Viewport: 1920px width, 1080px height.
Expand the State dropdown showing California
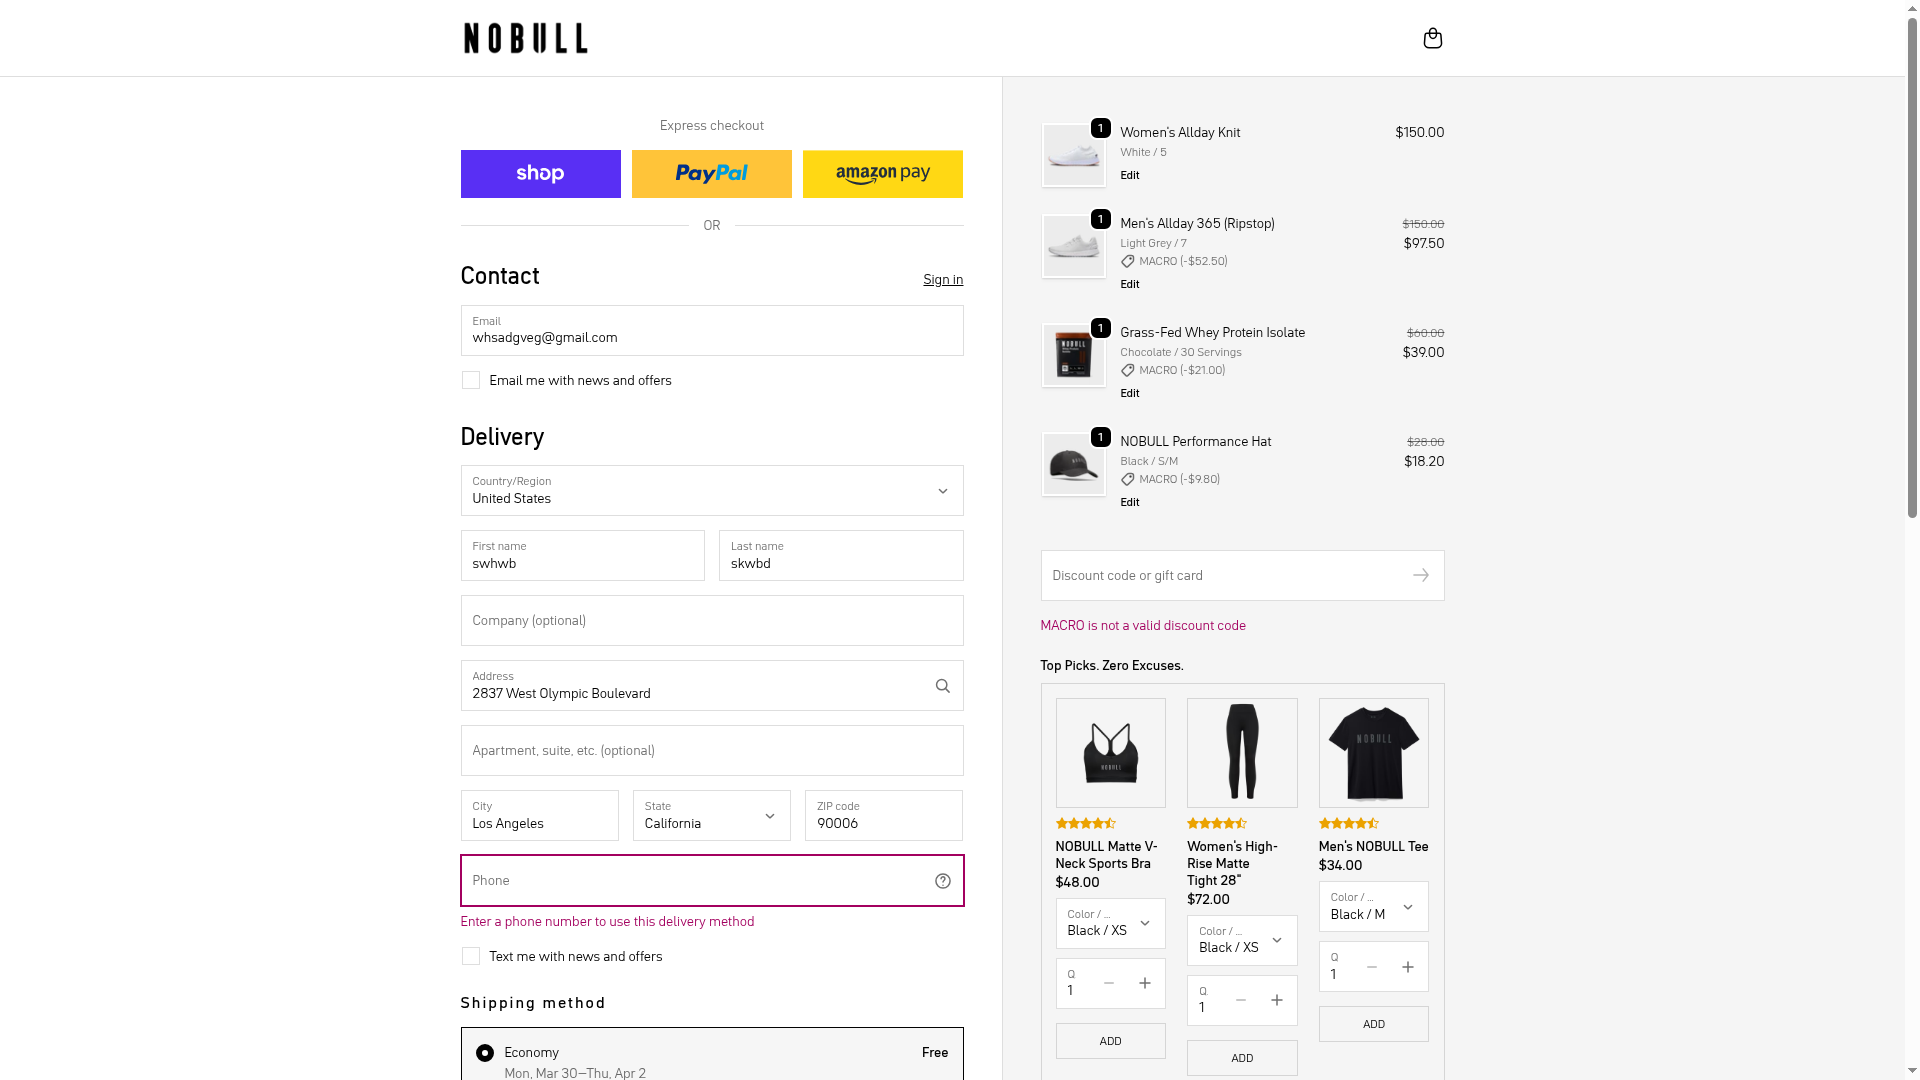(711, 815)
